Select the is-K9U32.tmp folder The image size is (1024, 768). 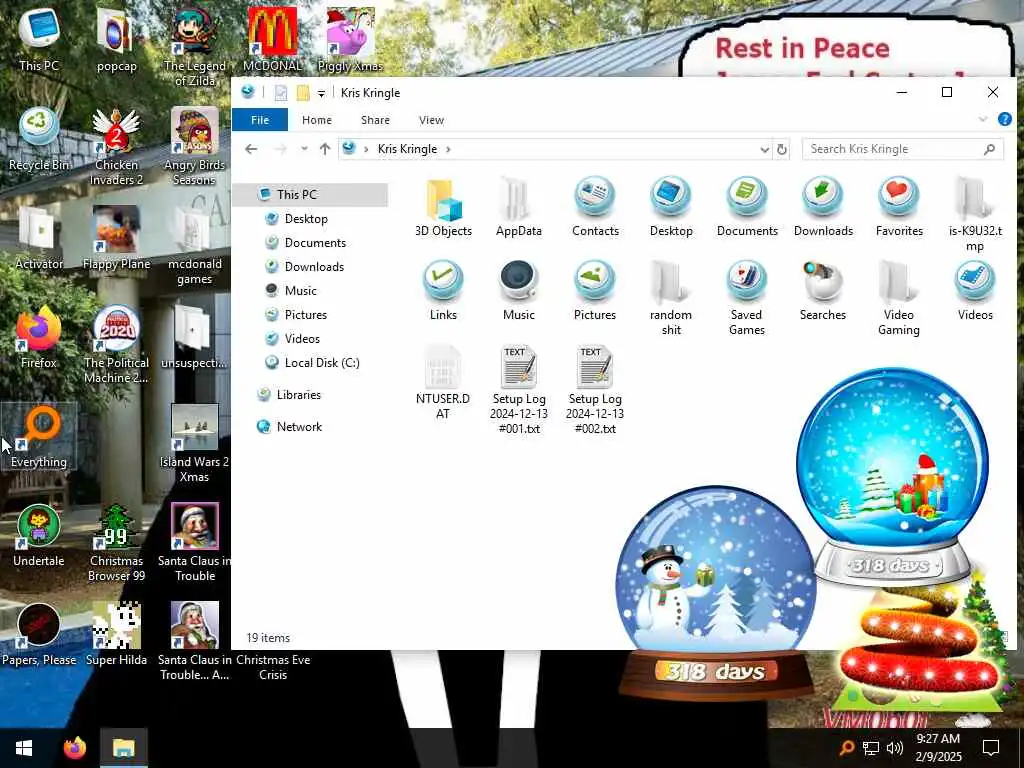pos(975,216)
